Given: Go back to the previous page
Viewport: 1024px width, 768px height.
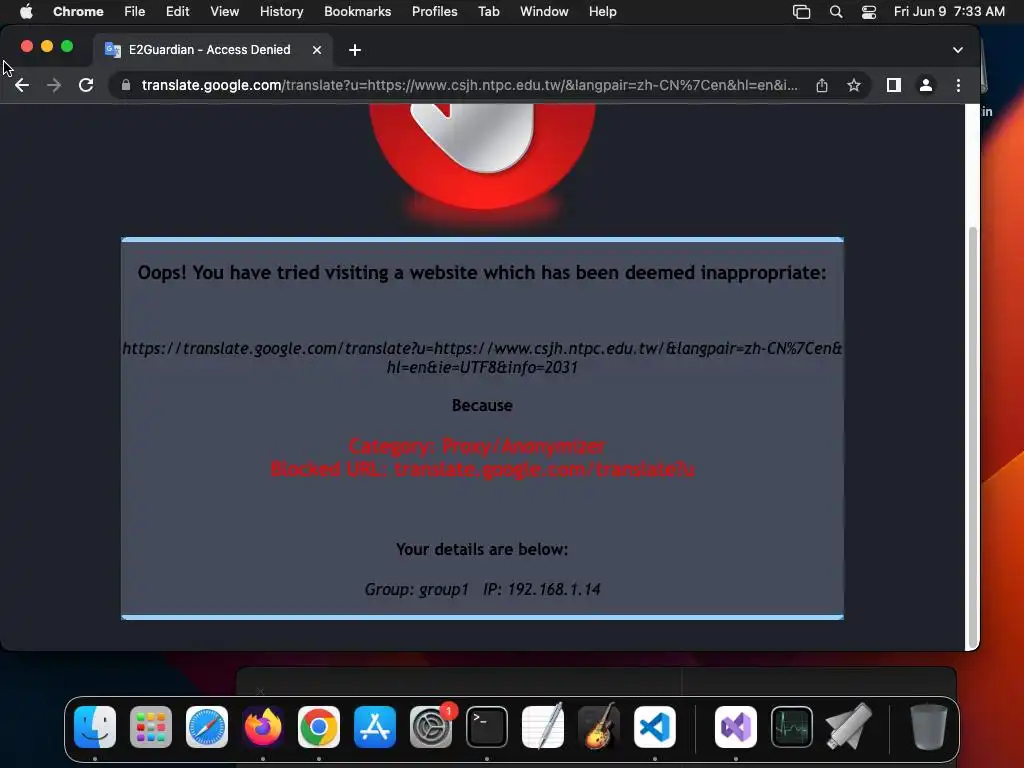Looking at the screenshot, I should point(22,86).
